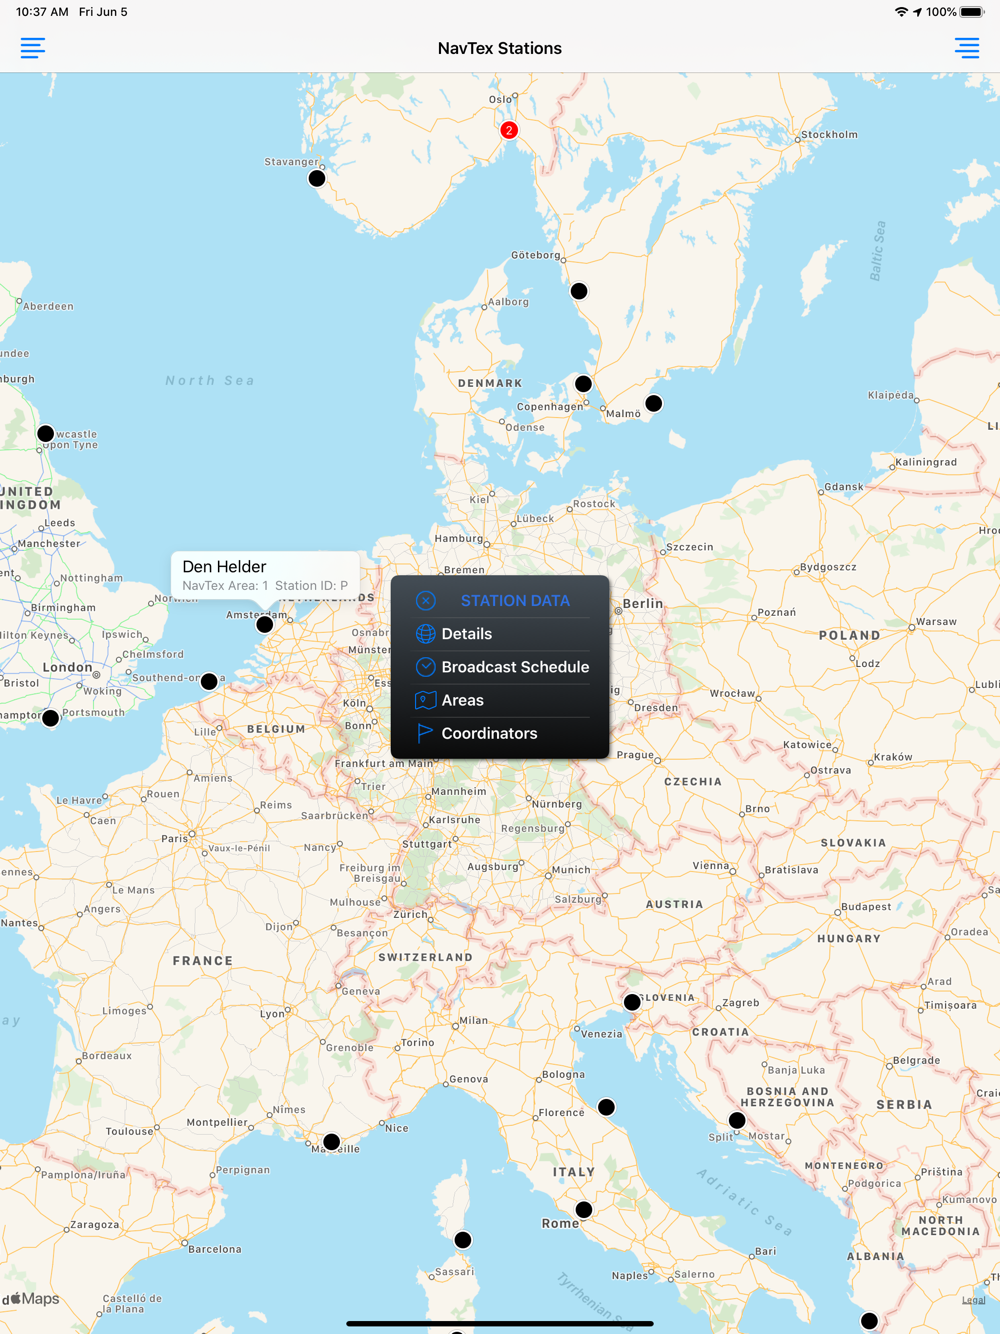Image resolution: width=1000 pixels, height=1334 pixels.
Task: Tap the Budapest city label
Action: [866, 907]
